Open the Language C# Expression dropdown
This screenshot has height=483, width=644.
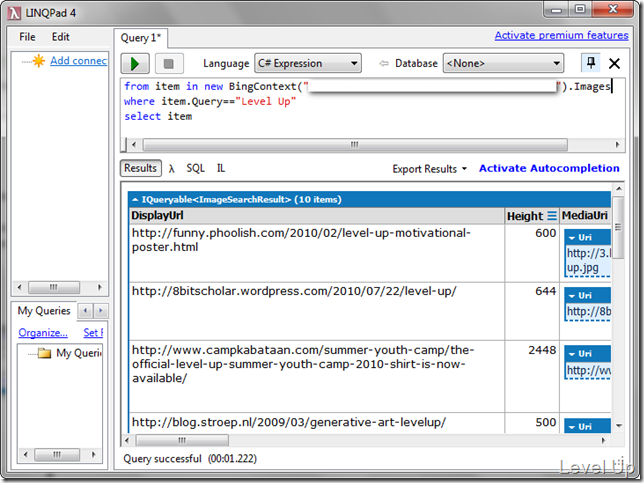point(308,63)
